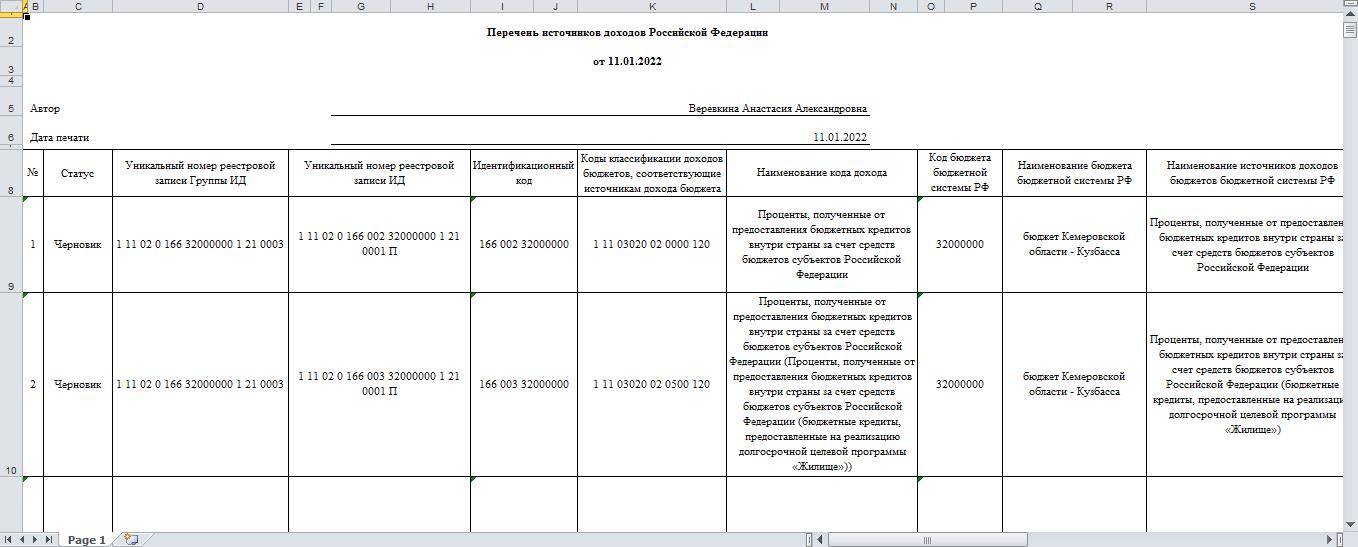Click 'Черновик' status in record 2

tap(78, 384)
